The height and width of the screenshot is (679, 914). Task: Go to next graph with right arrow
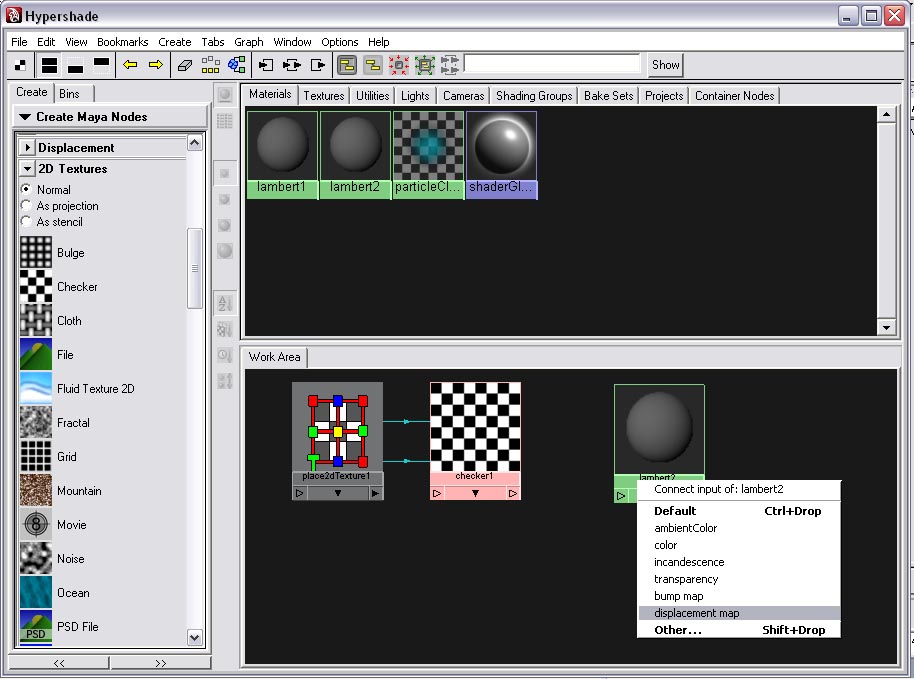tap(156, 65)
